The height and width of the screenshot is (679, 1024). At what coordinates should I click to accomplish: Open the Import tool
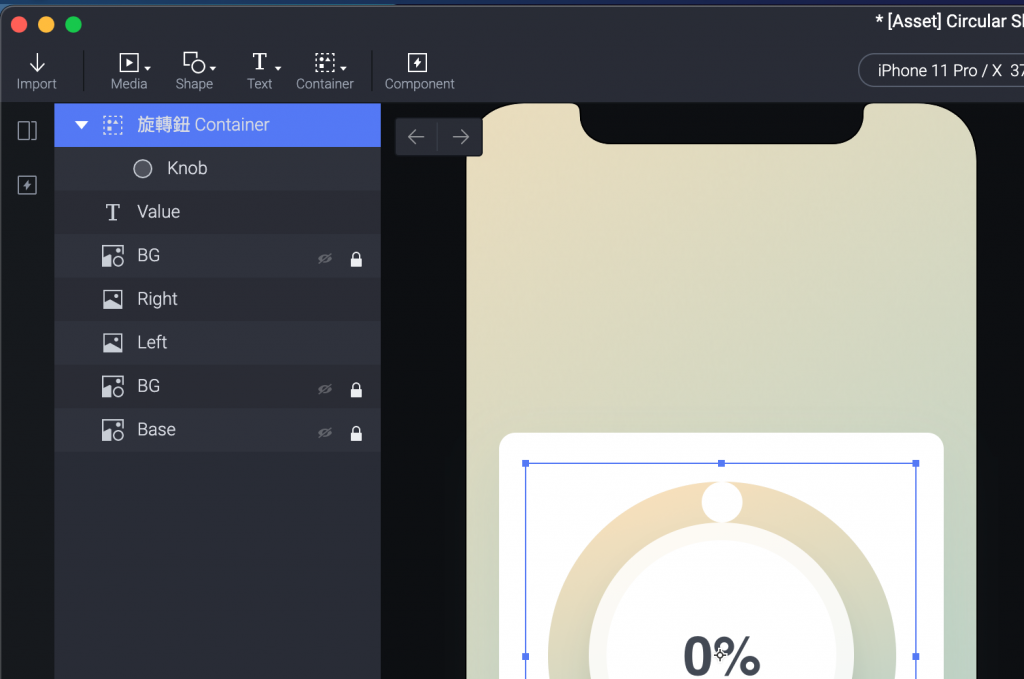(x=37, y=71)
